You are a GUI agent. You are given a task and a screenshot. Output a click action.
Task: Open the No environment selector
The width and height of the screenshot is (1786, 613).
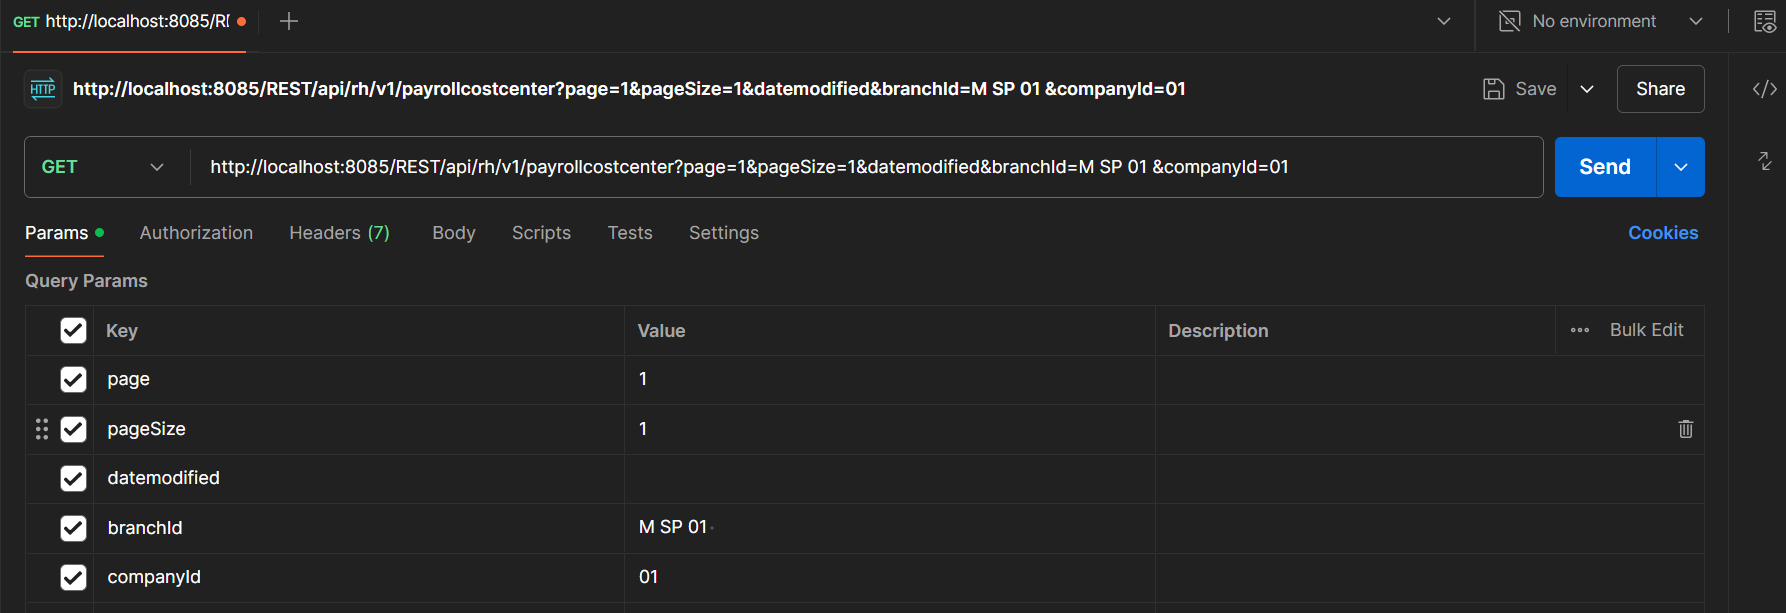click(1600, 21)
